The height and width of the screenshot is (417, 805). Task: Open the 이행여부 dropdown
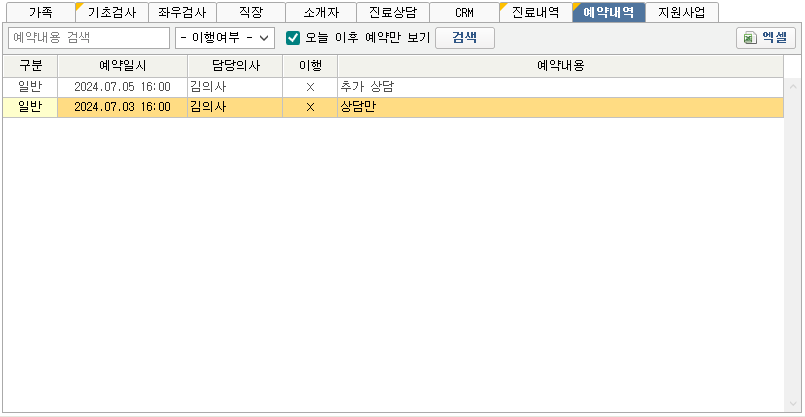click(224, 38)
